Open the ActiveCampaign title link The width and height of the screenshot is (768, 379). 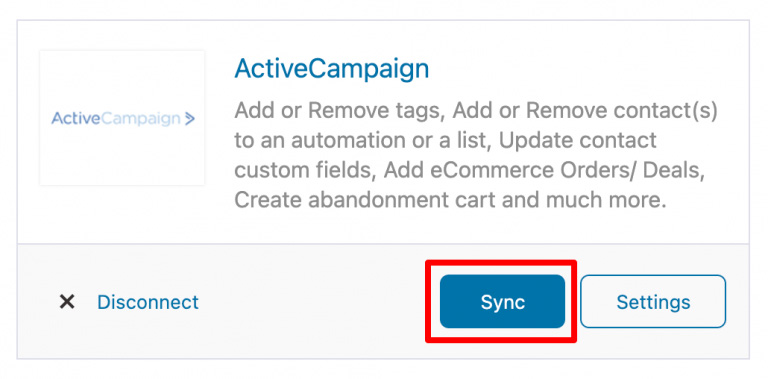(x=332, y=70)
